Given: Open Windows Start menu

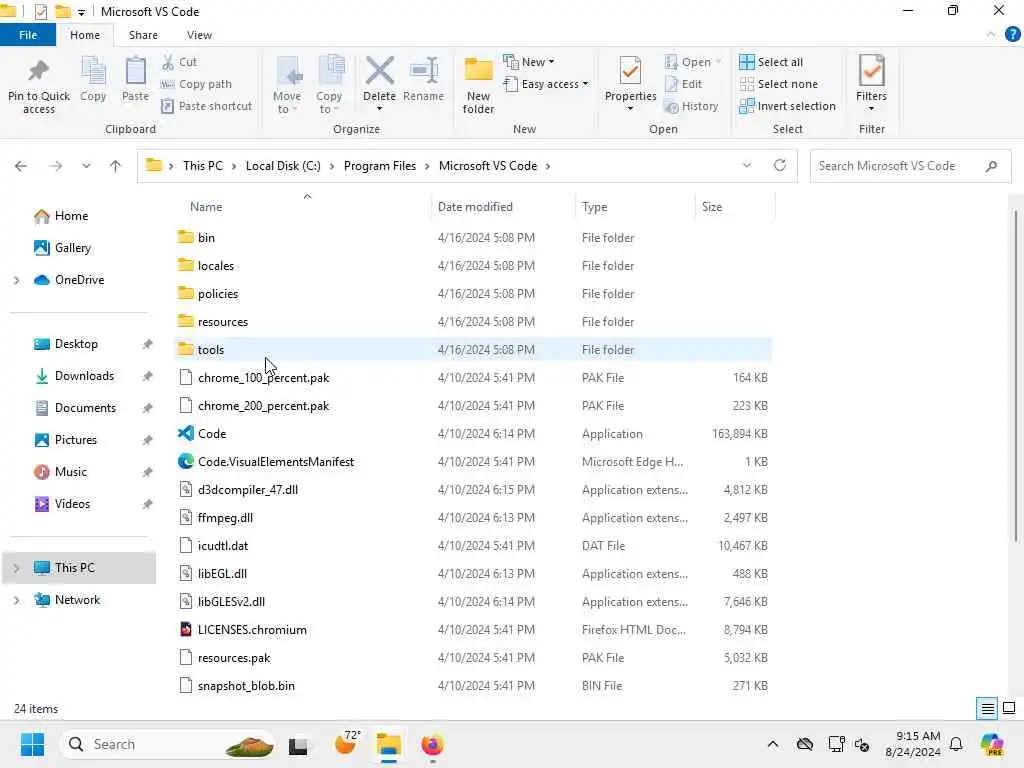Looking at the screenshot, I should 32,744.
